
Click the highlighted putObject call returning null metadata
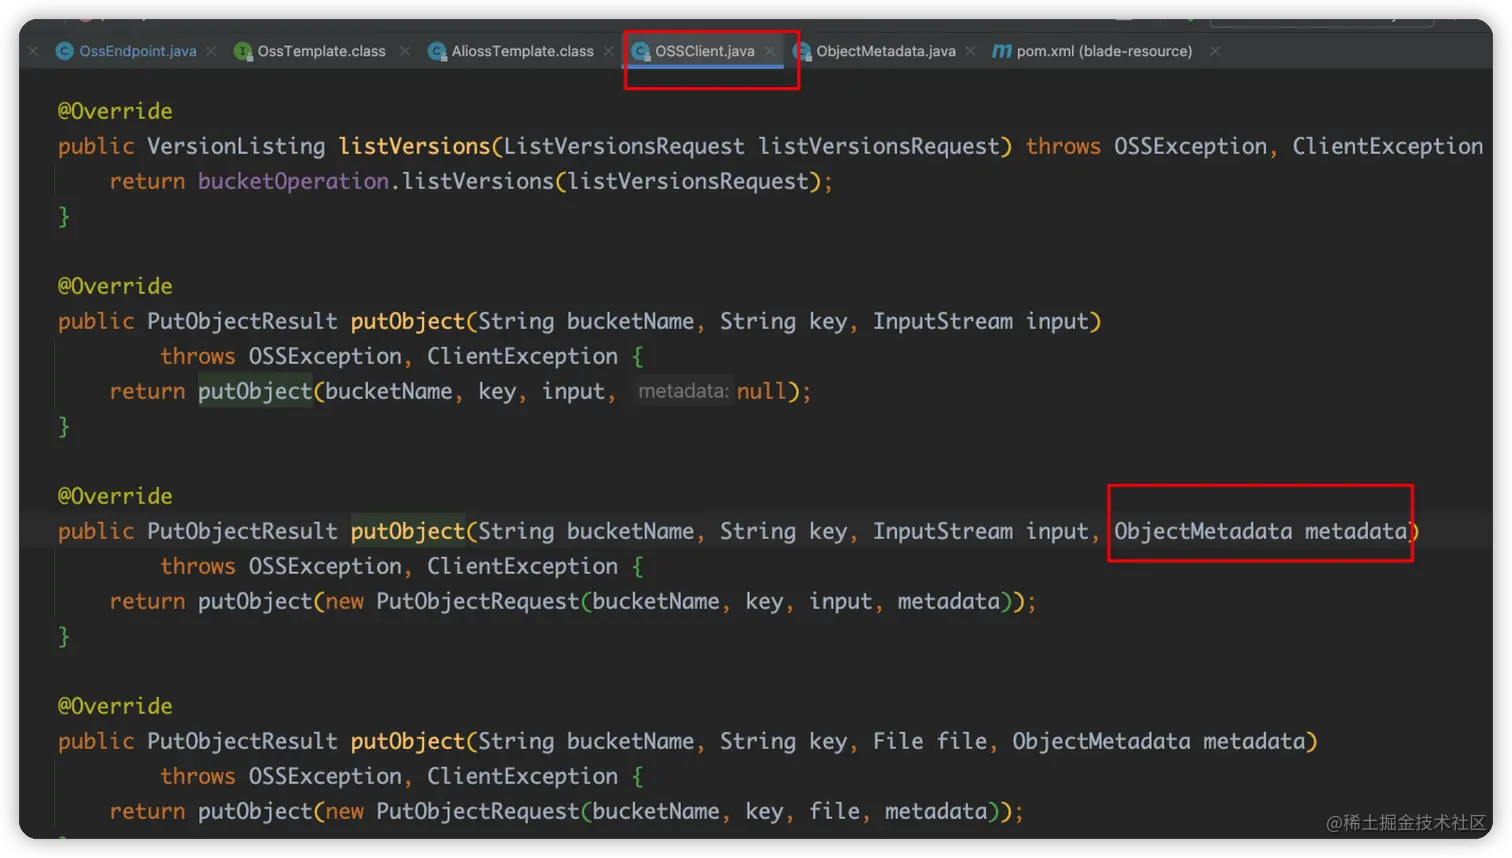[x=255, y=391]
